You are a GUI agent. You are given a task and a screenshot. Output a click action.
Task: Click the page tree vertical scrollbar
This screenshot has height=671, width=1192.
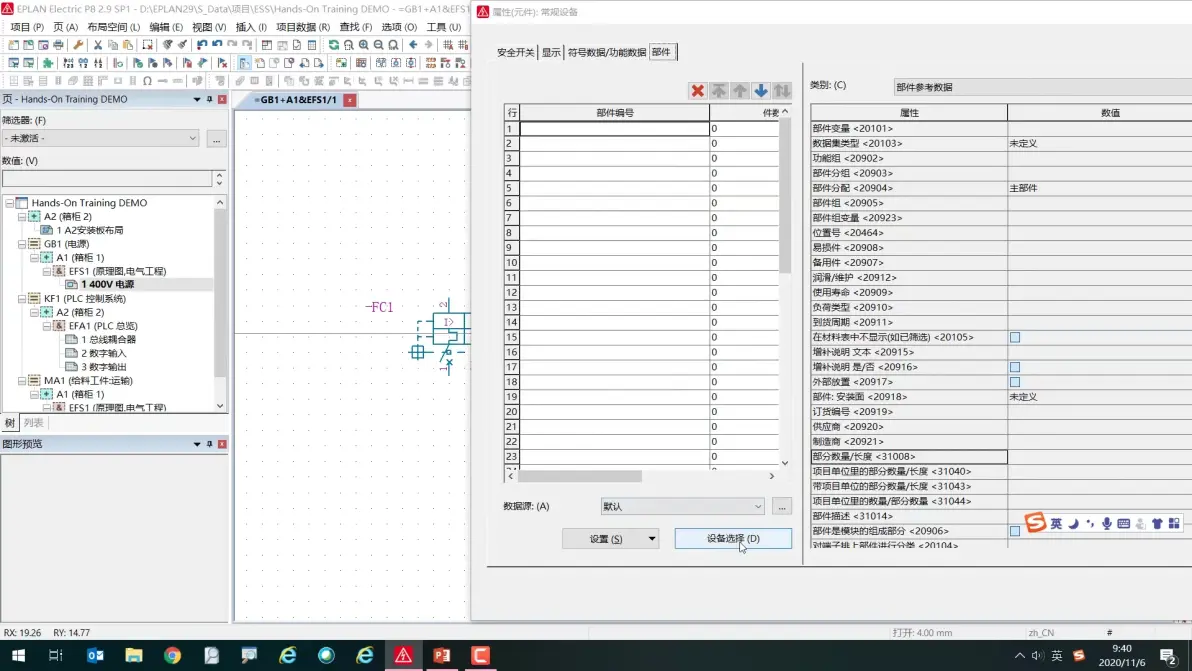click(220, 293)
